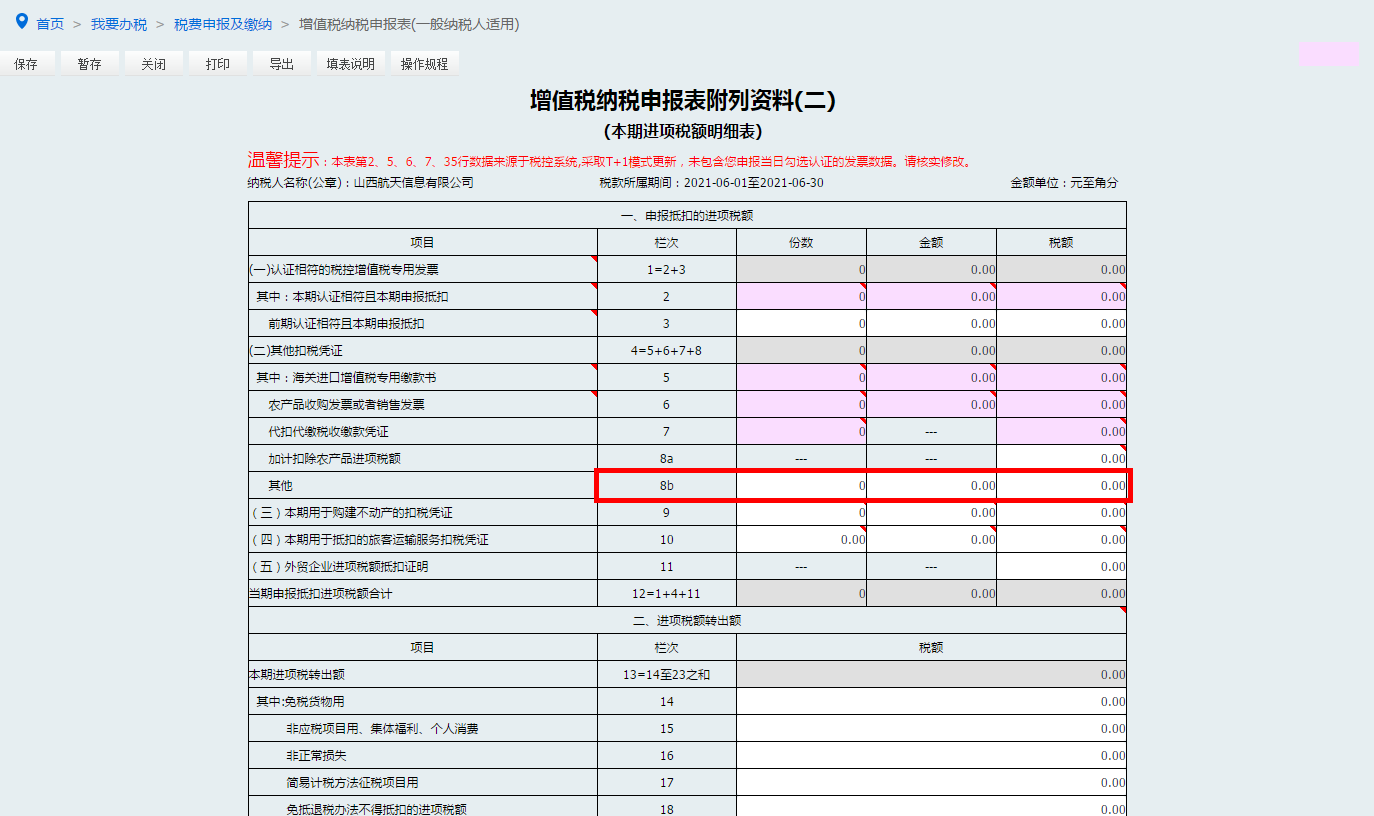Edit row 3 税额 field
Image resolution: width=1374 pixels, height=816 pixels.
tap(1062, 324)
